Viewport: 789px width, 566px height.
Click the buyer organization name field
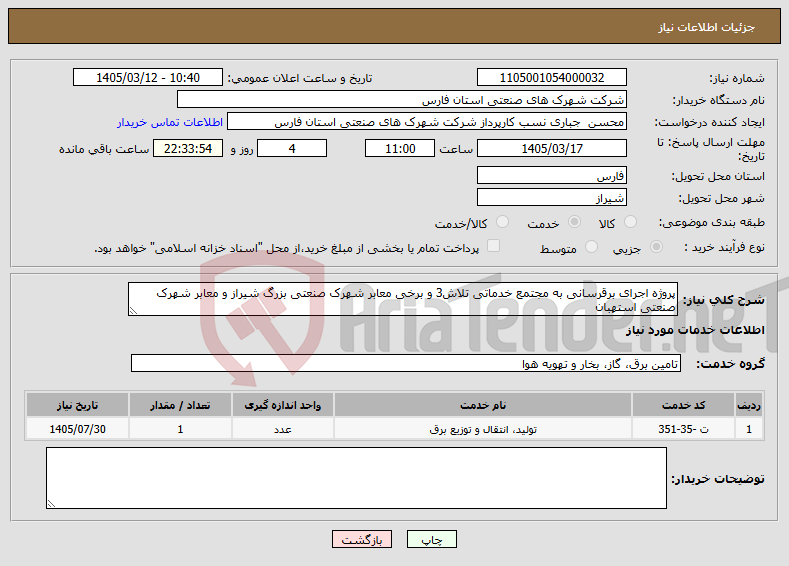click(x=402, y=100)
